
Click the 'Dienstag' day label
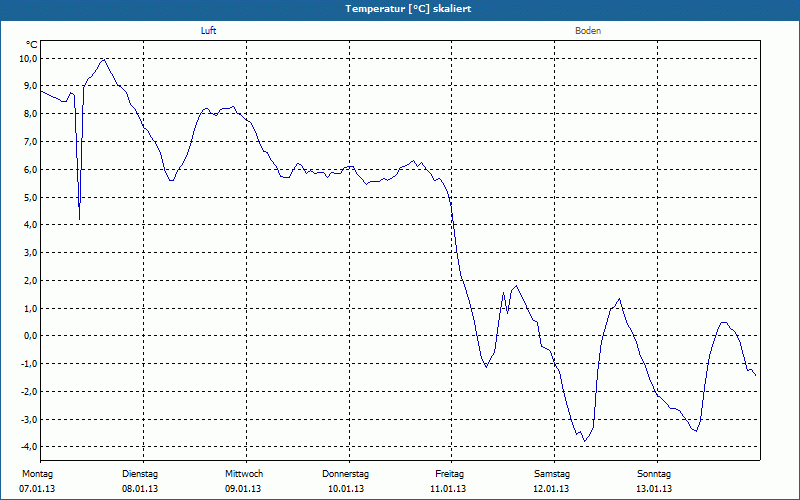pyautogui.click(x=140, y=474)
